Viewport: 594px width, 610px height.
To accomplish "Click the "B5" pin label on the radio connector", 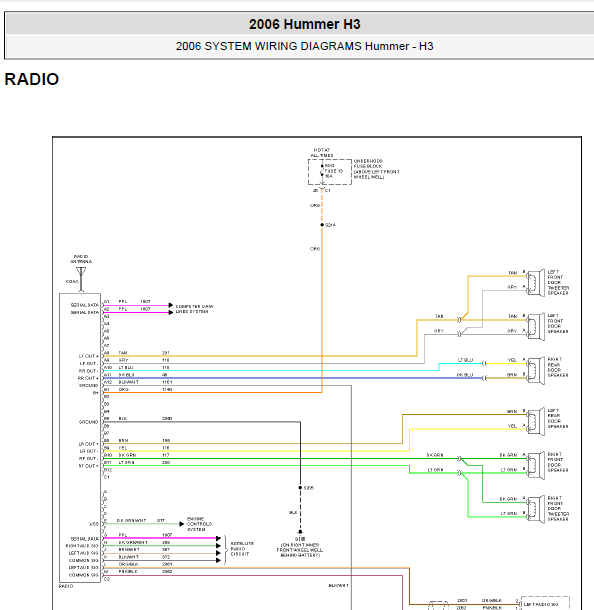I will coord(107,419).
